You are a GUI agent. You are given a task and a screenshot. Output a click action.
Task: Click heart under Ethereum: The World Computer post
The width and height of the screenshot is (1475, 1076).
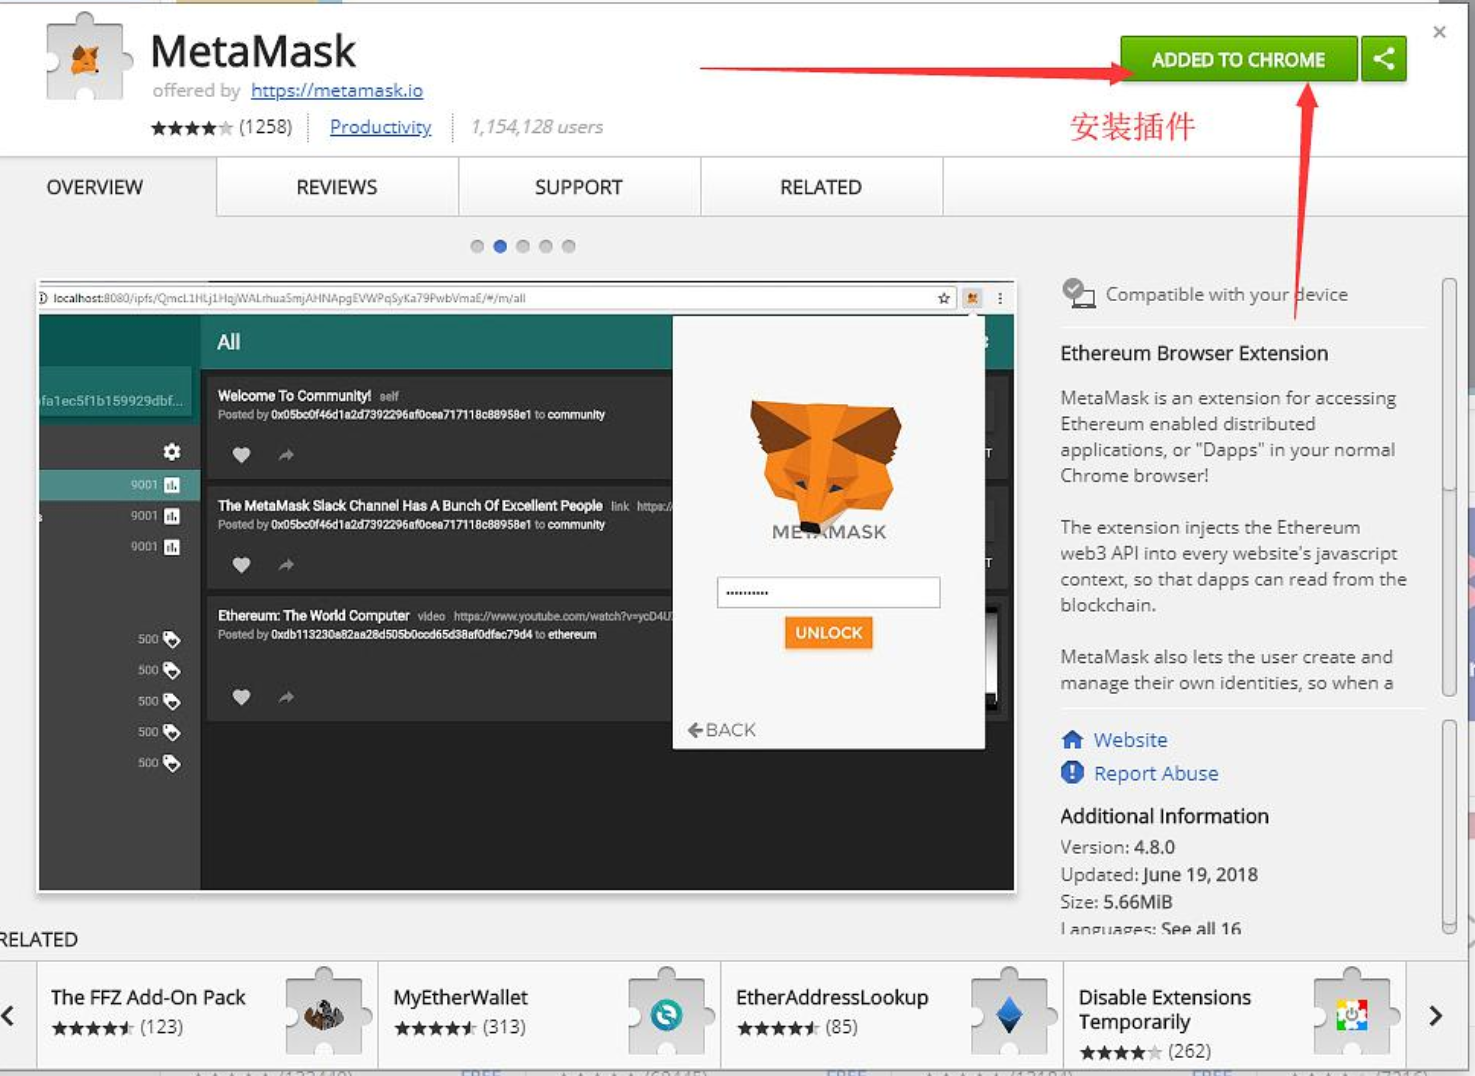(241, 697)
